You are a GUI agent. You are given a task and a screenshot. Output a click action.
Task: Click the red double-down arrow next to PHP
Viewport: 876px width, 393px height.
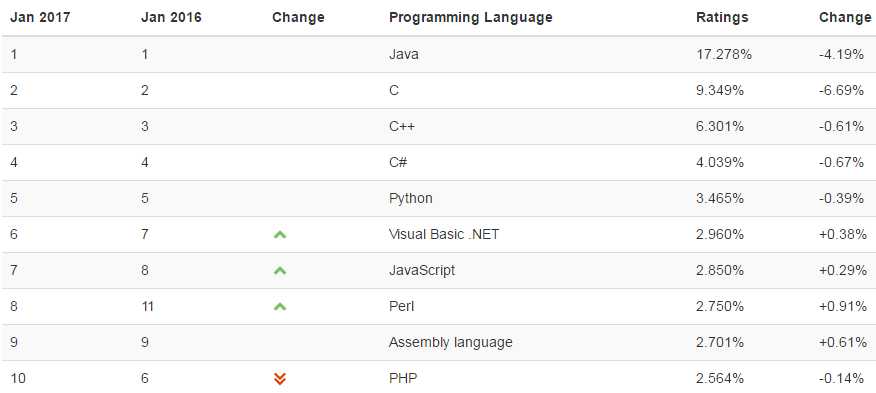[x=280, y=379]
